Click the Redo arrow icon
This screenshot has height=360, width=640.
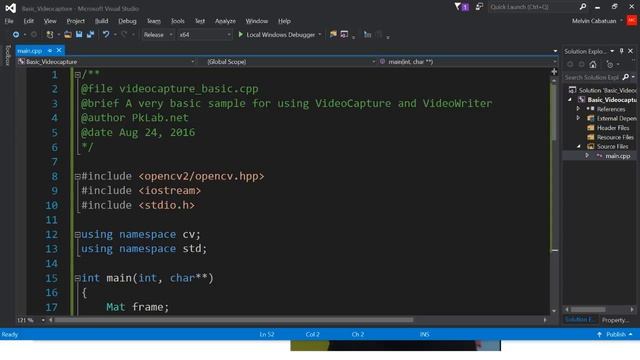(x=124, y=35)
